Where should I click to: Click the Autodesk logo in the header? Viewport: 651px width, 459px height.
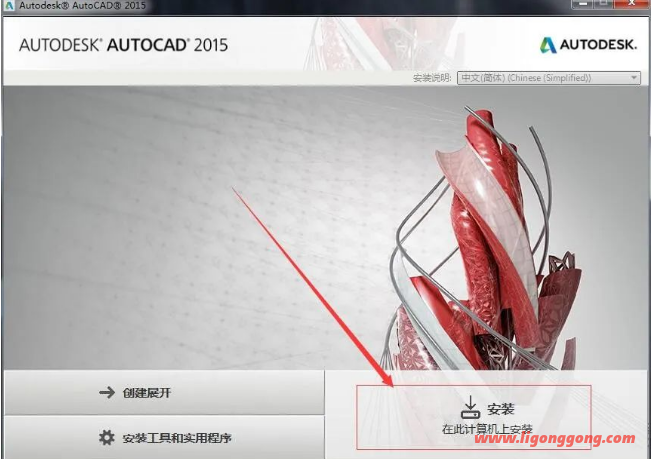pyautogui.click(x=588, y=45)
